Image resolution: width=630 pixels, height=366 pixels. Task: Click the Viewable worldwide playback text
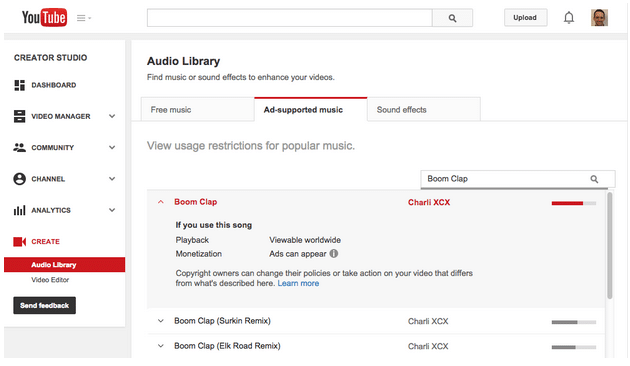point(305,240)
